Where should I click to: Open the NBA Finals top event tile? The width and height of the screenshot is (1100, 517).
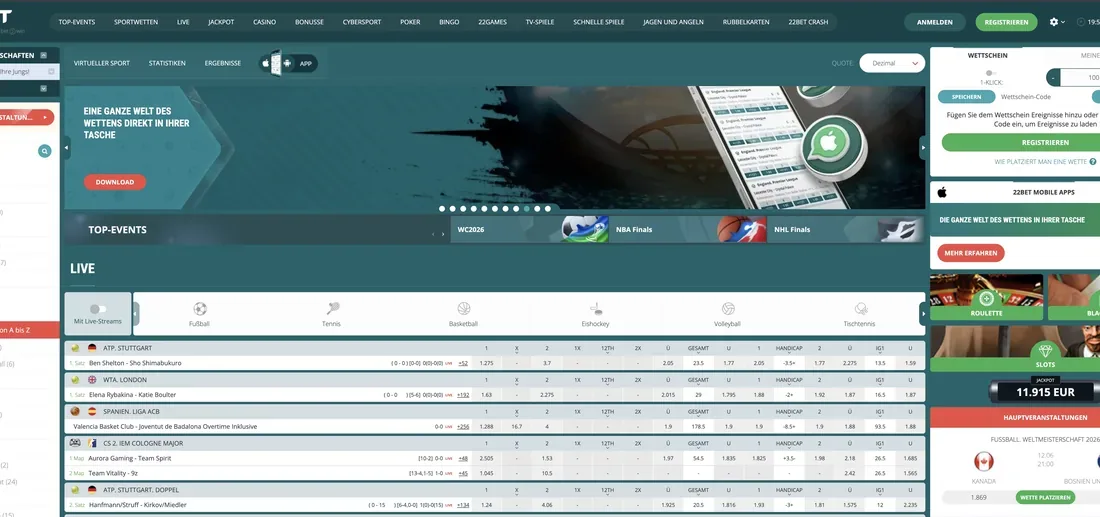(x=688, y=229)
